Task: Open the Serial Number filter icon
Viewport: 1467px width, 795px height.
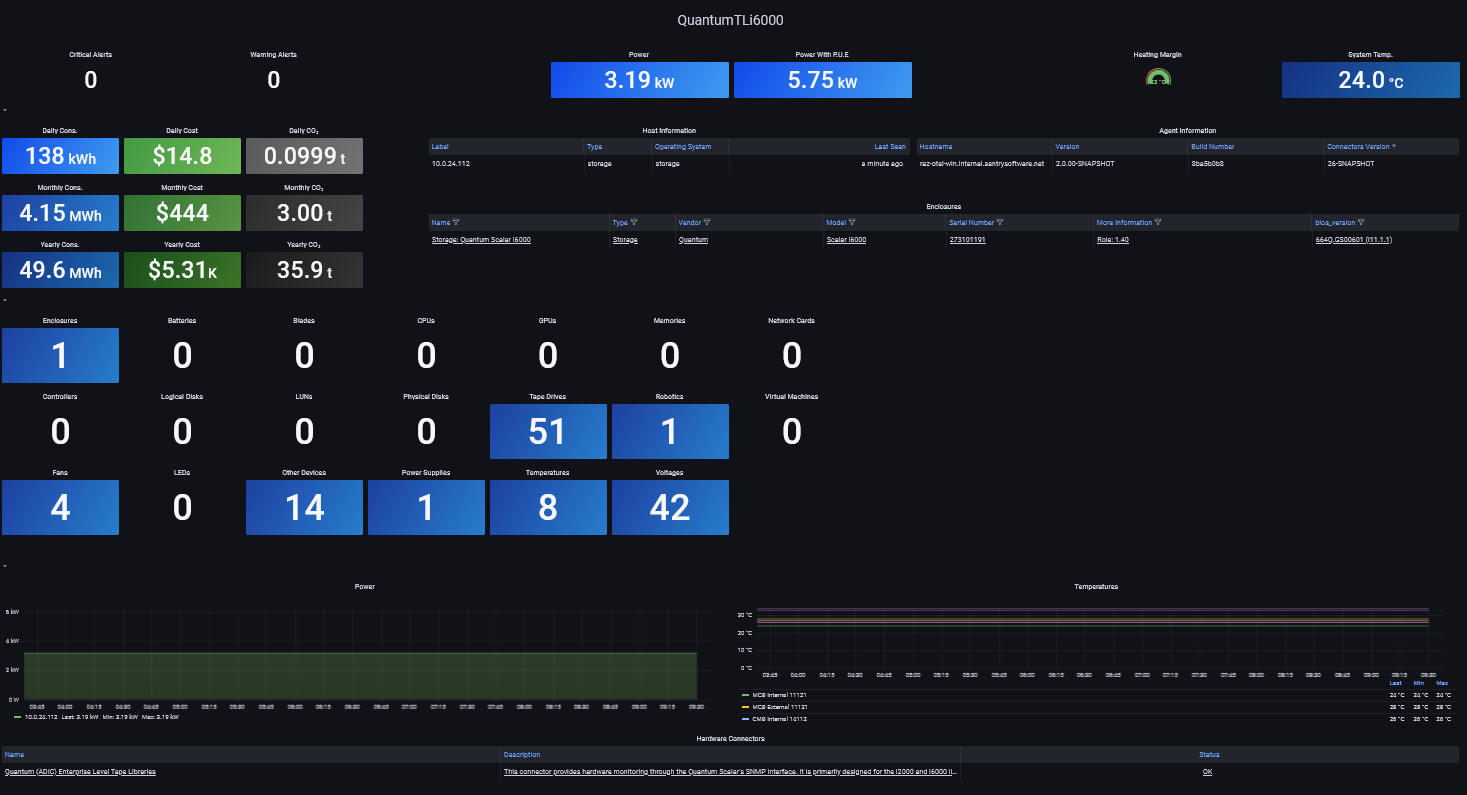Action: coord(1000,223)
